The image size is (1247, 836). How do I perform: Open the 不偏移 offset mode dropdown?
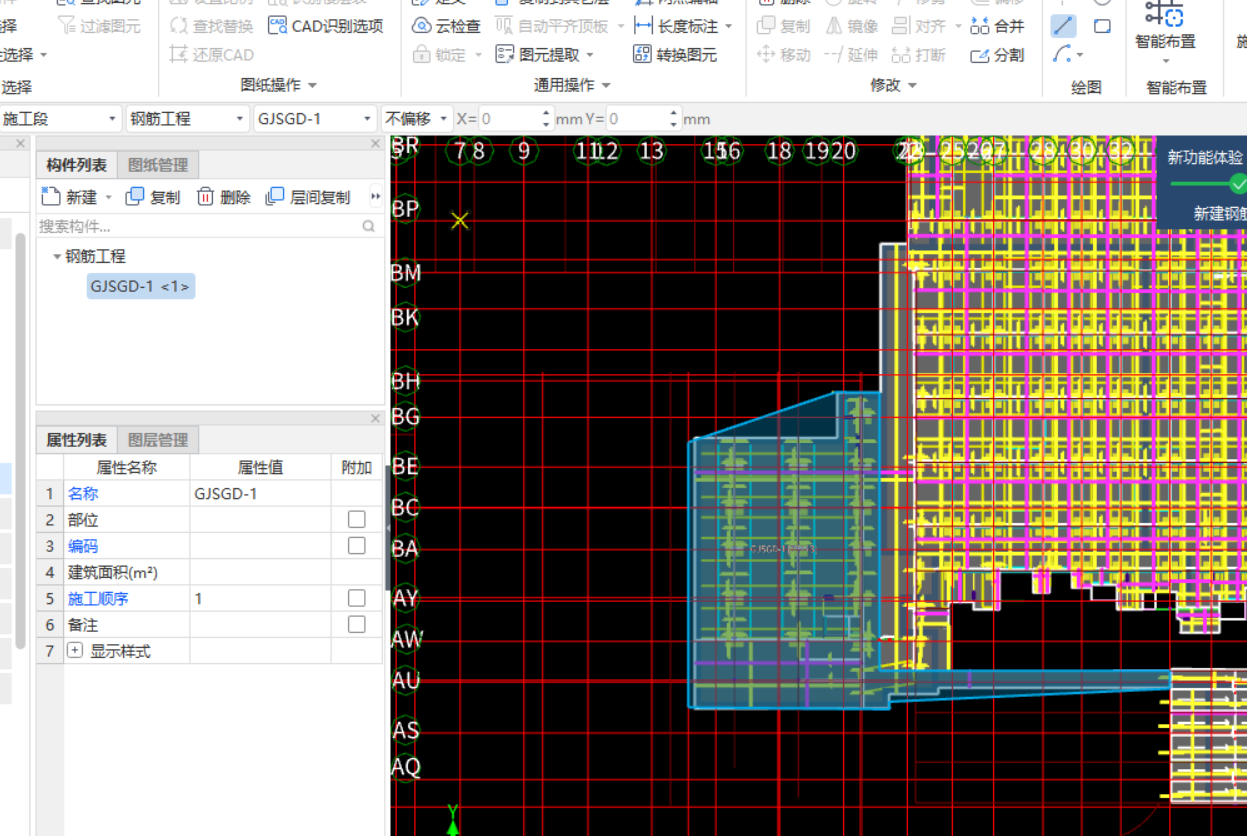coord(416,119)
